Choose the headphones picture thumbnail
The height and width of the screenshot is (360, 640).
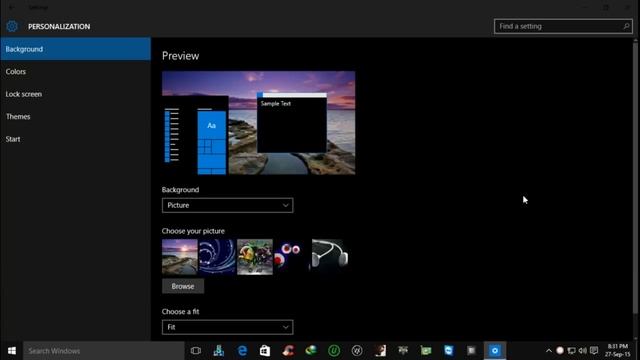click(330, 257)
